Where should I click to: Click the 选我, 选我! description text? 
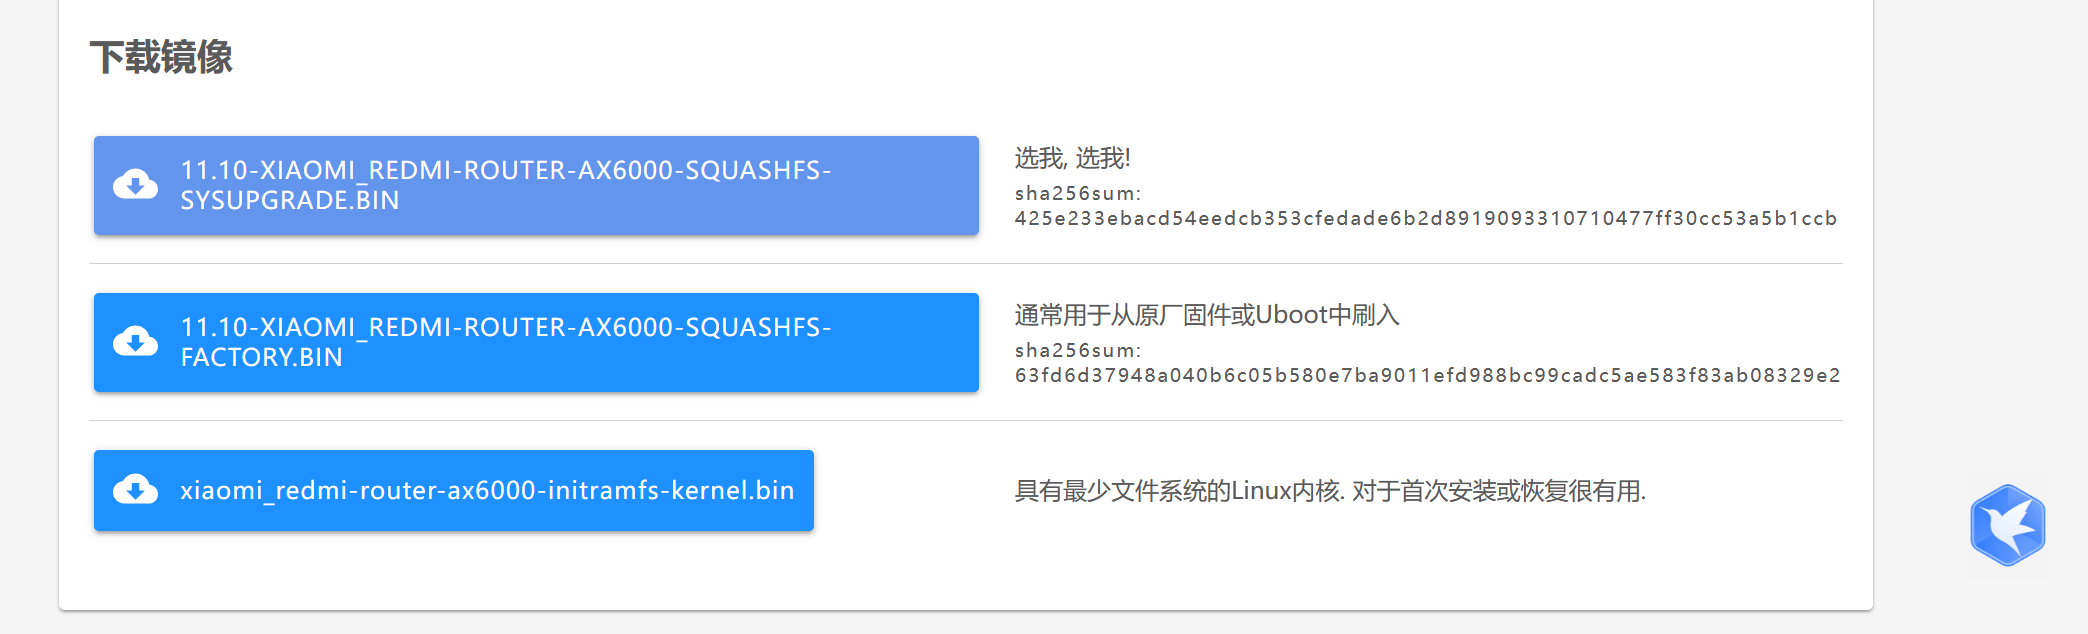pos(1072,158)
